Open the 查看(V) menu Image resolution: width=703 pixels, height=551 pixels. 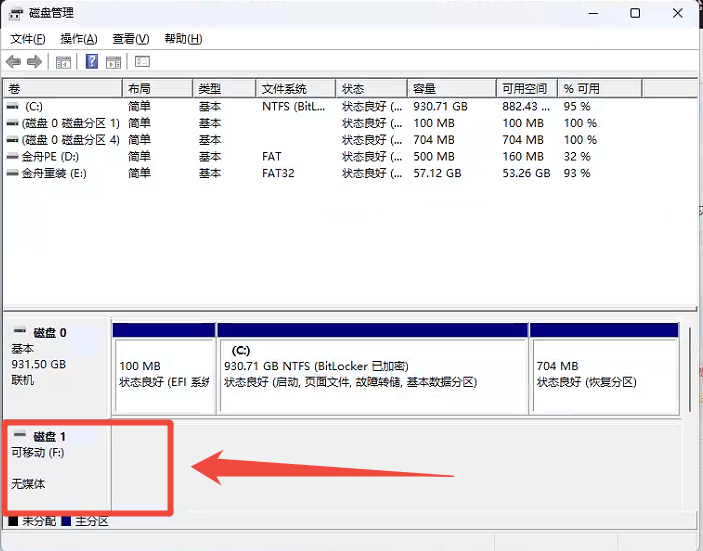[x=130, y=39]
